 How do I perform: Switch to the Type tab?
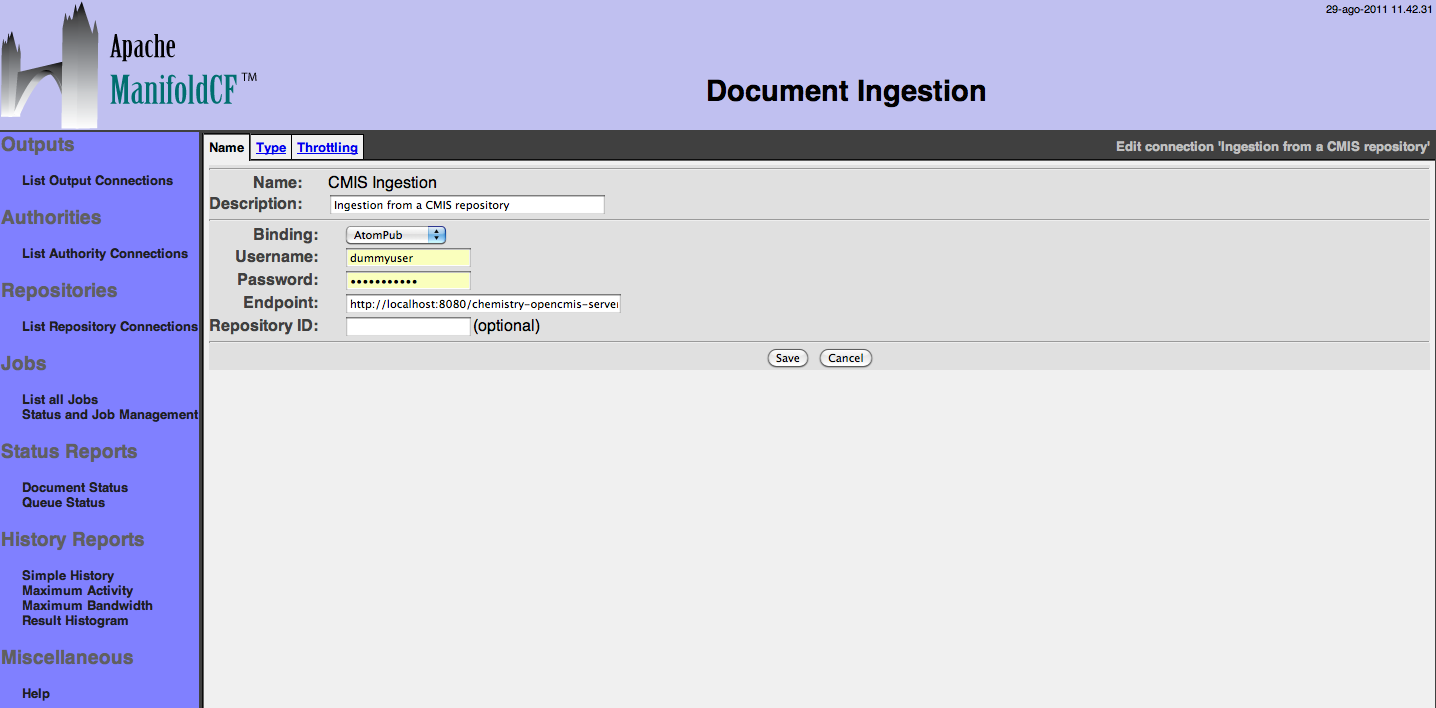click(x=271, y=148)
